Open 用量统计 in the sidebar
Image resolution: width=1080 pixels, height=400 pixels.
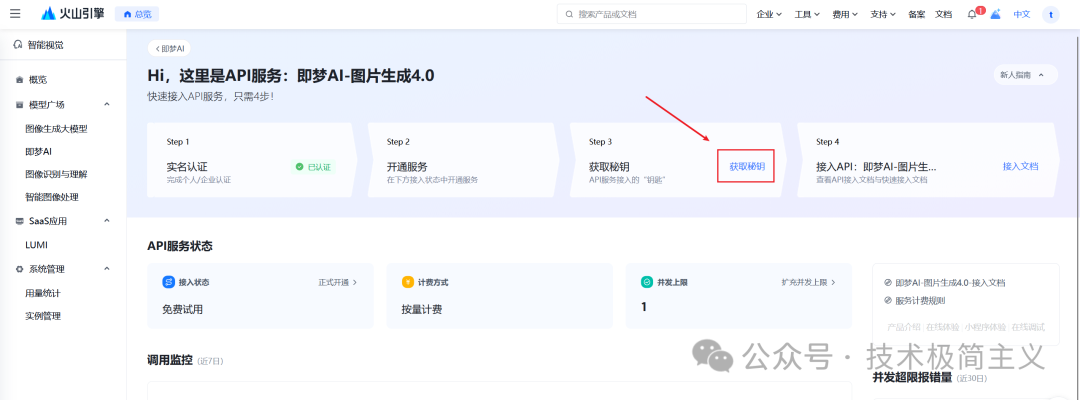(43, 293)
